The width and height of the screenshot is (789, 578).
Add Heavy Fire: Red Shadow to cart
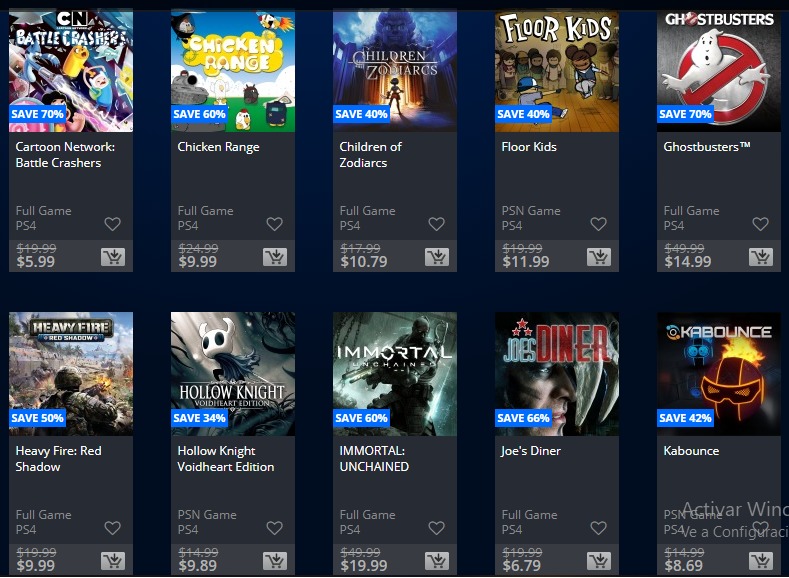point(113,561)
